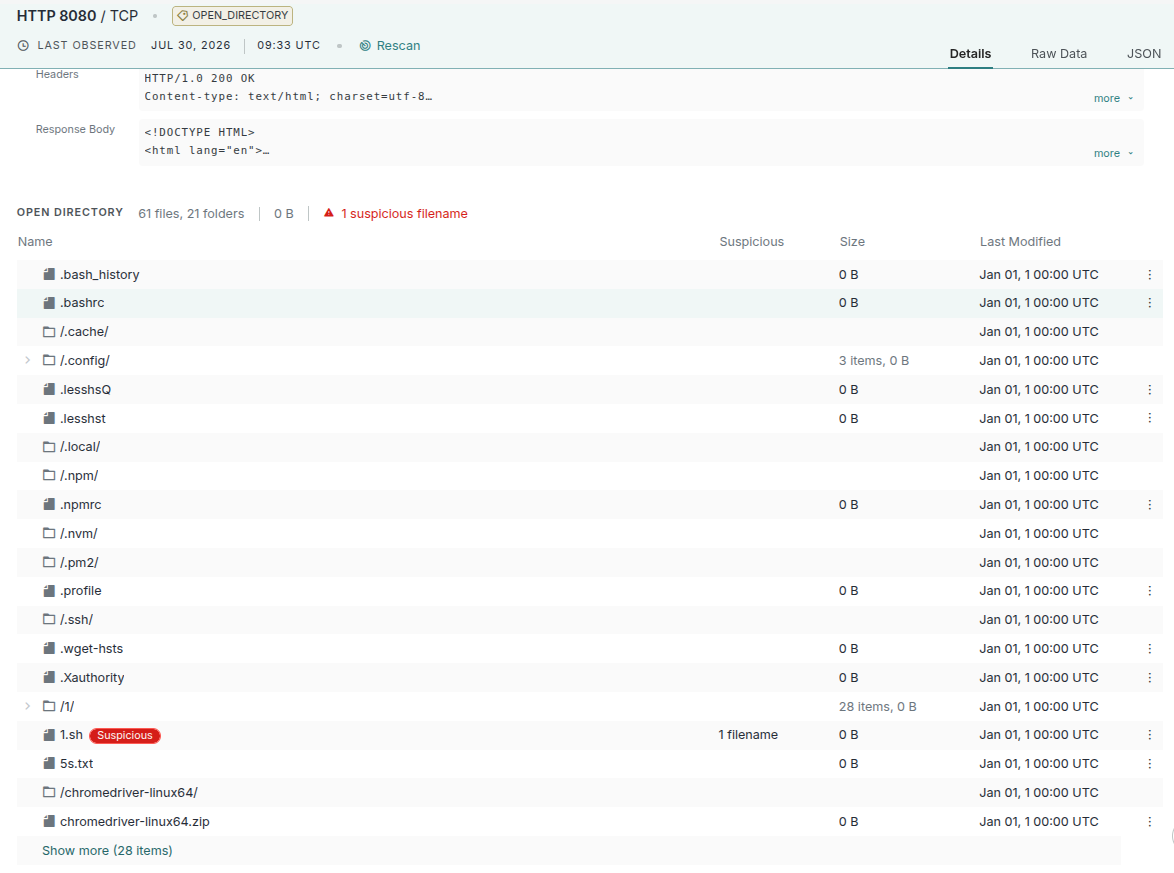1174x873 pixels.
Task: Click the '1 filename' cell in 1.sh row
Action: coord(748,734)
